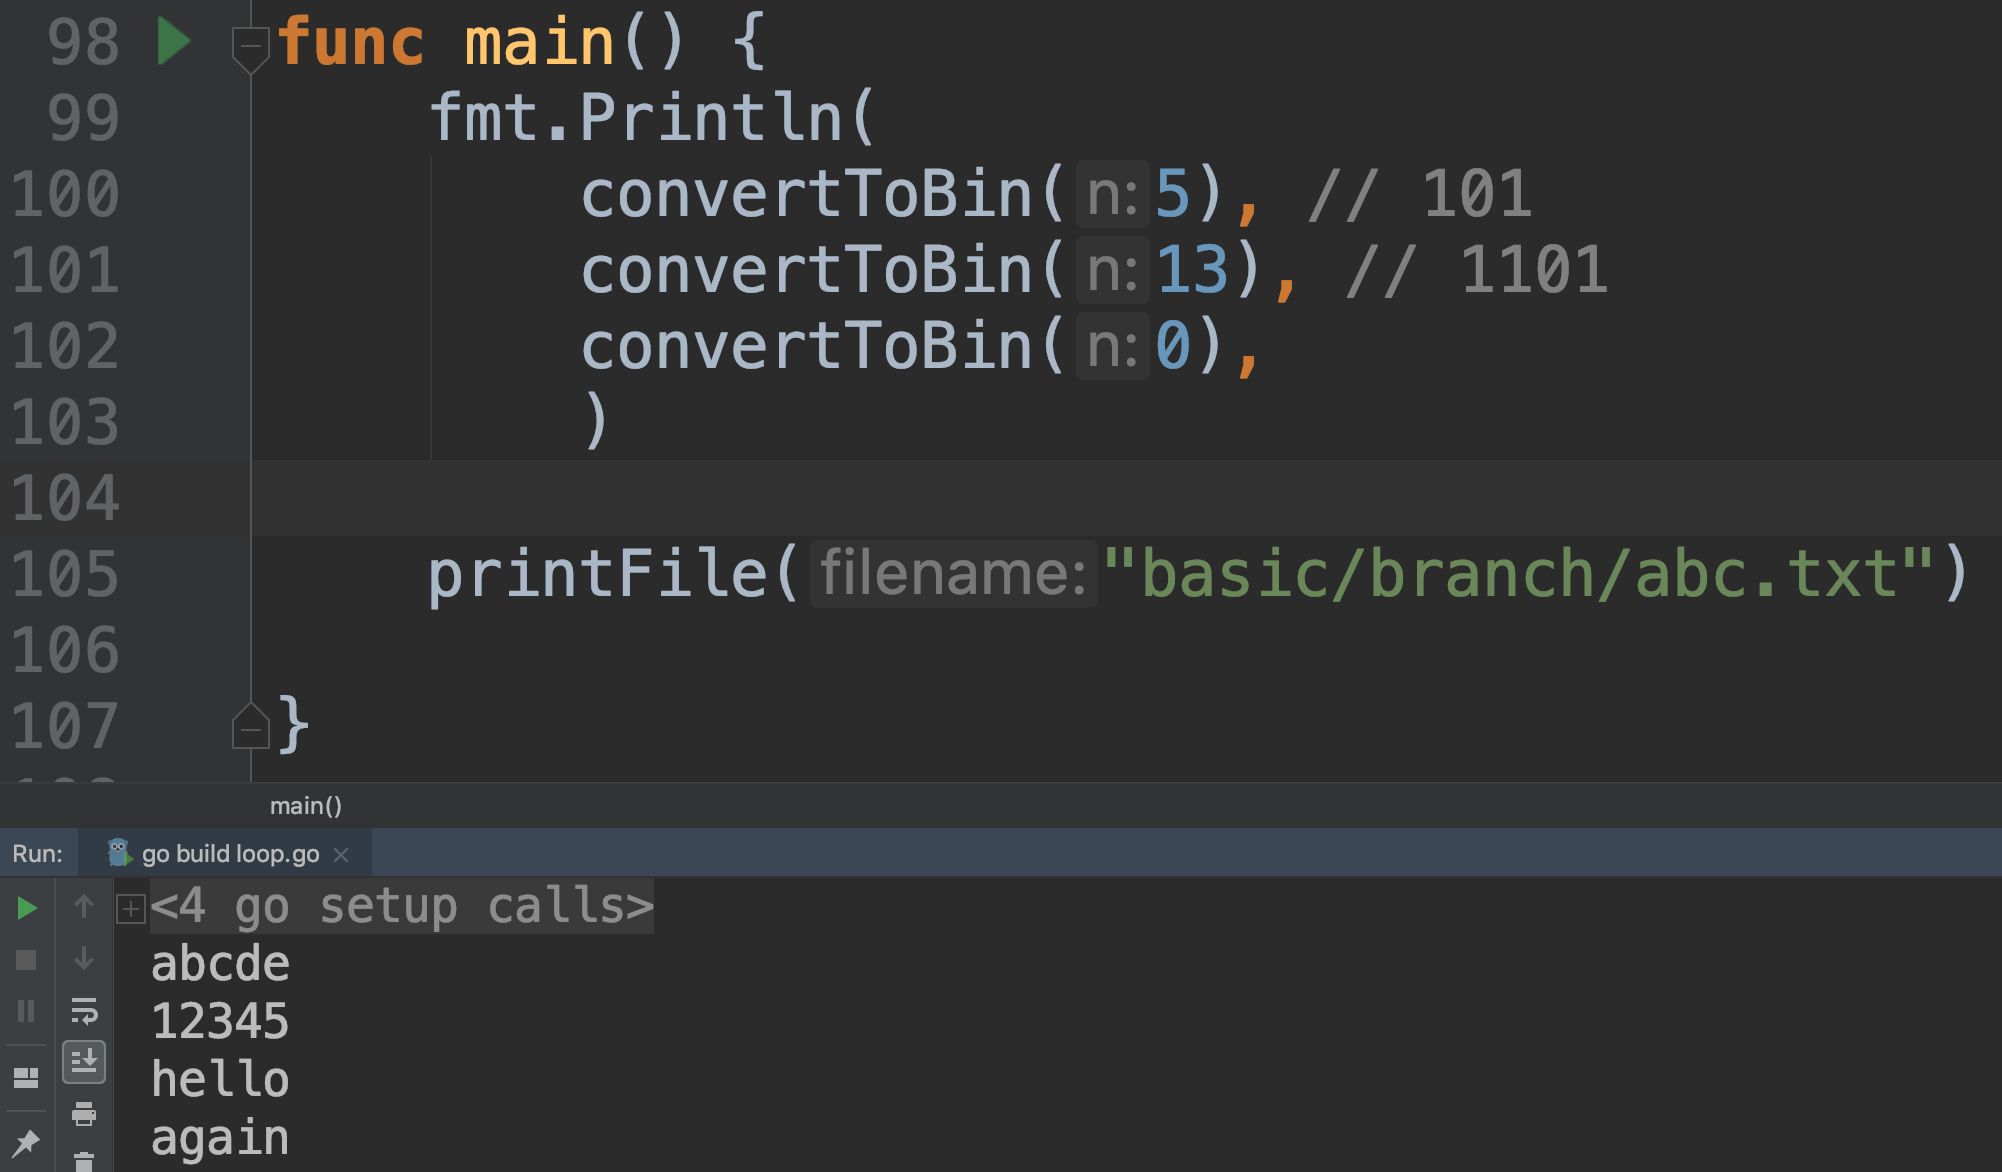Click the Restore Layout icon in Run panel
The width and height of the screenshot is (2002, 1172).
[27, 1077]
